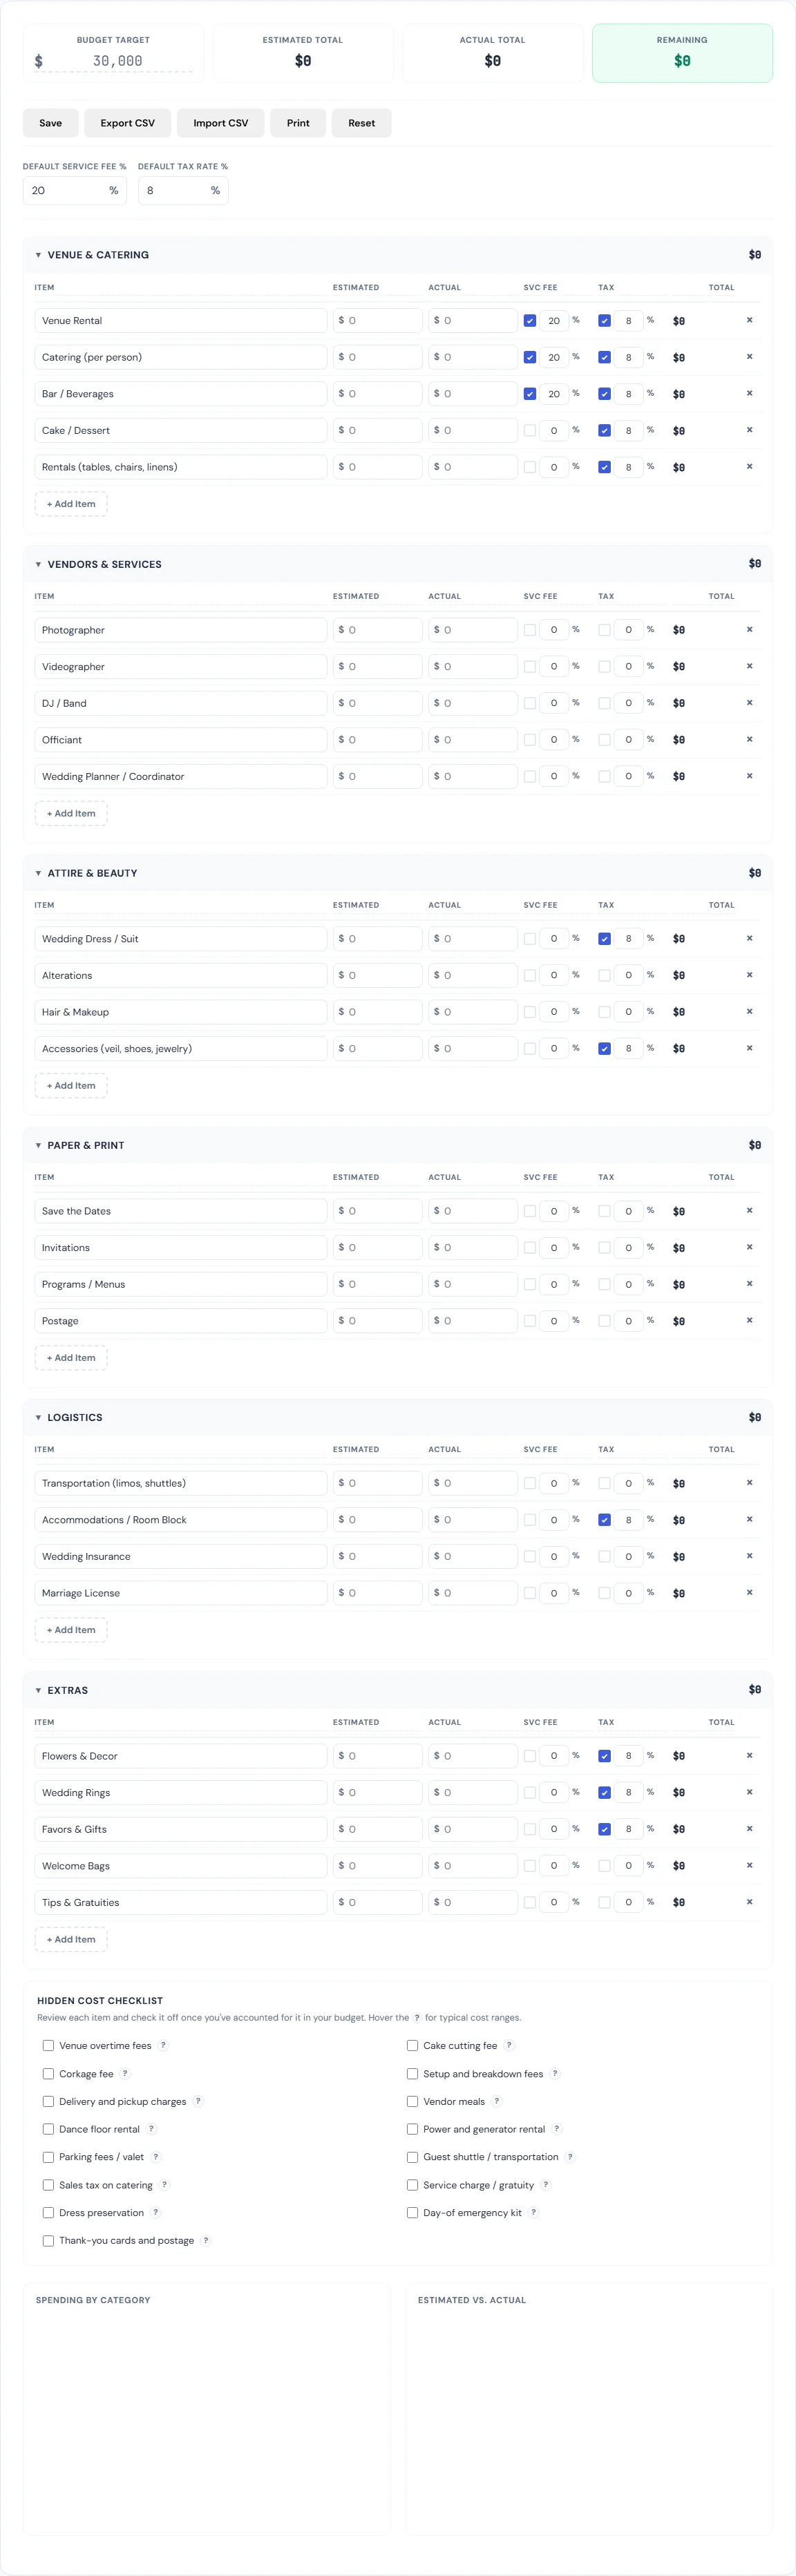Check off Venue overtime fees
796x2576 pixels.
coord(48,2045)
